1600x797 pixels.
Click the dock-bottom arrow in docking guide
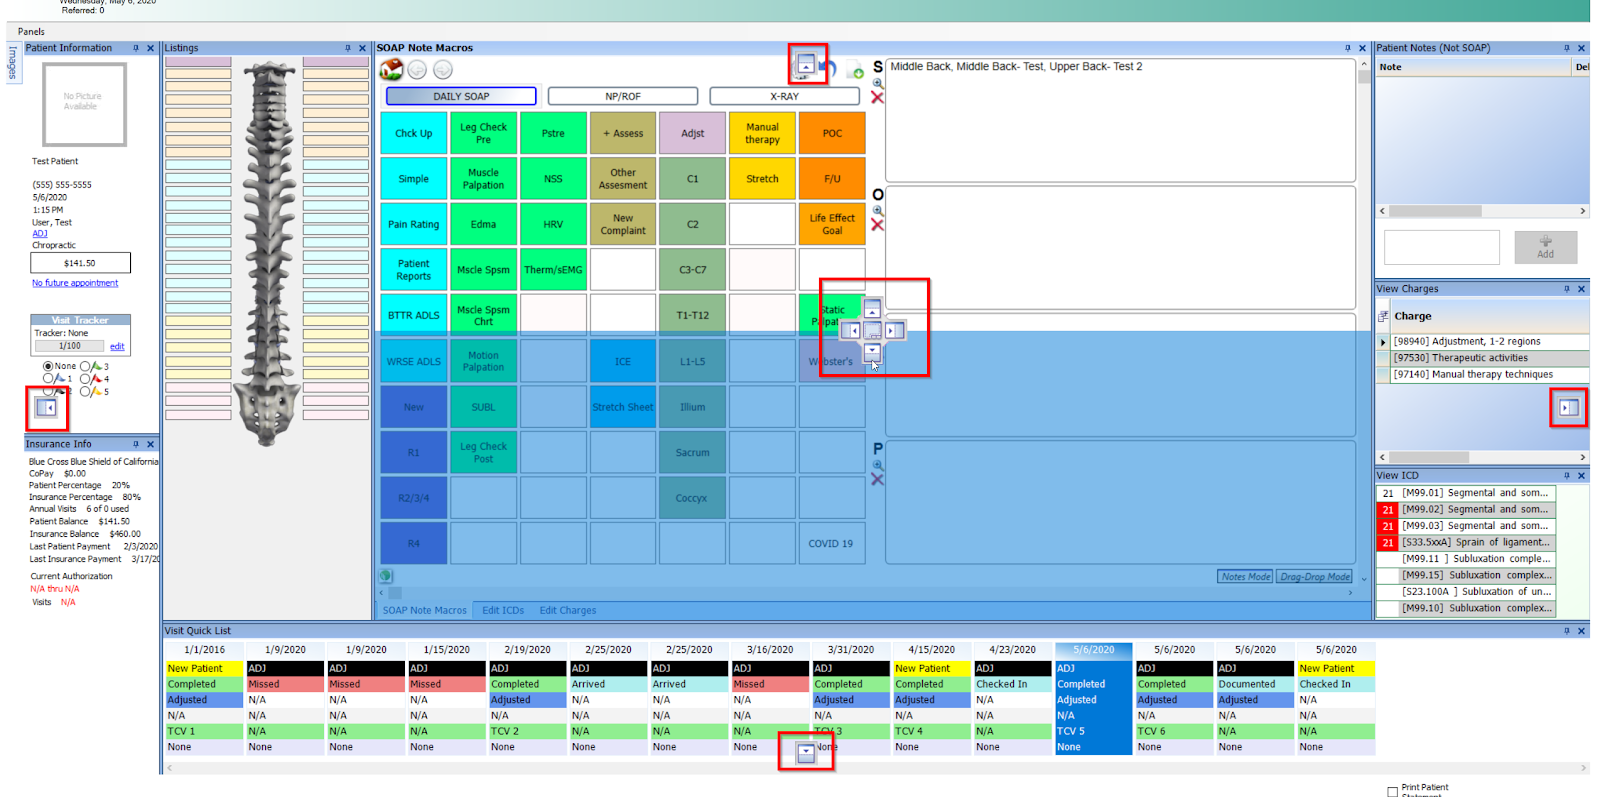[x=872, y=352]
